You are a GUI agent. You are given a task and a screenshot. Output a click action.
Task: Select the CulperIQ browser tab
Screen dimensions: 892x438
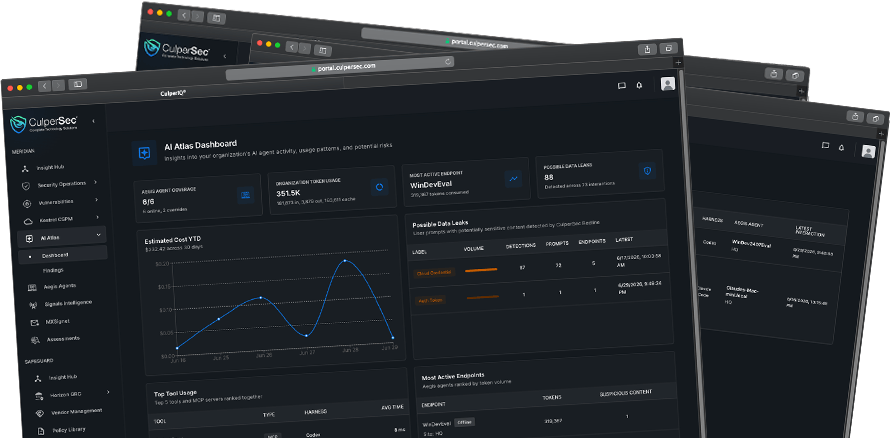172,92
